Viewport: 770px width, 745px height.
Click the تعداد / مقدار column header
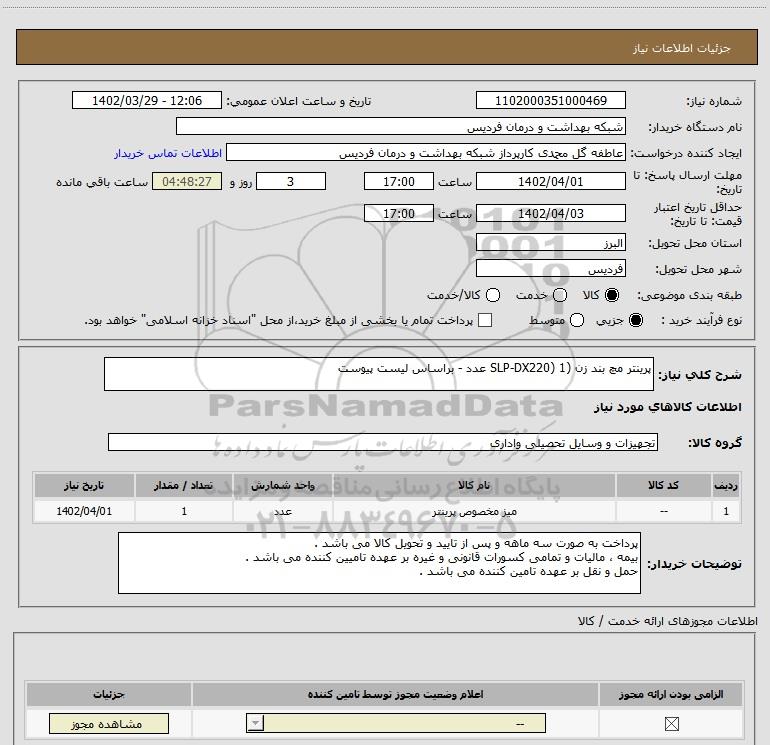tap(184, 485)
